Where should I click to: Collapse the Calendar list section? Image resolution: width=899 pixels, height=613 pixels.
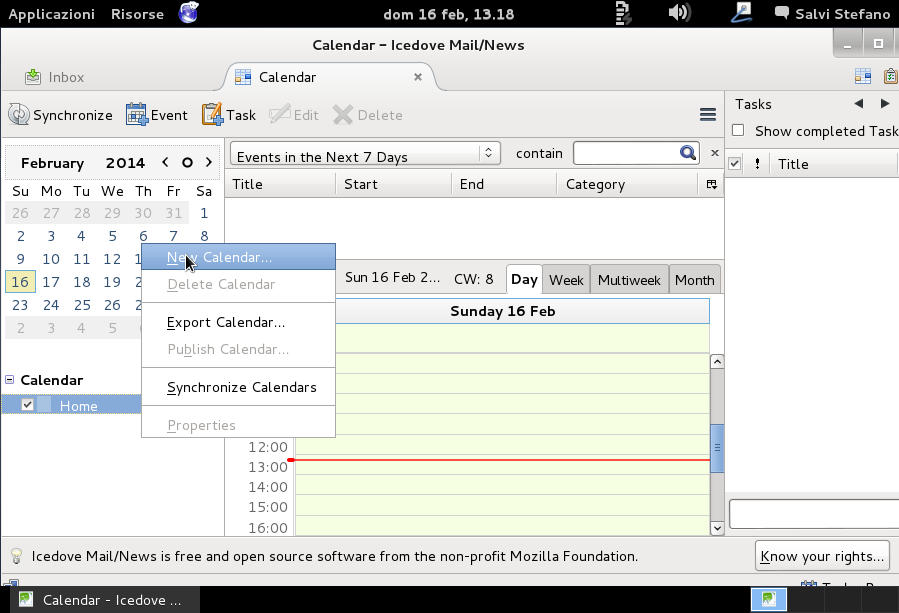(10, 380)
